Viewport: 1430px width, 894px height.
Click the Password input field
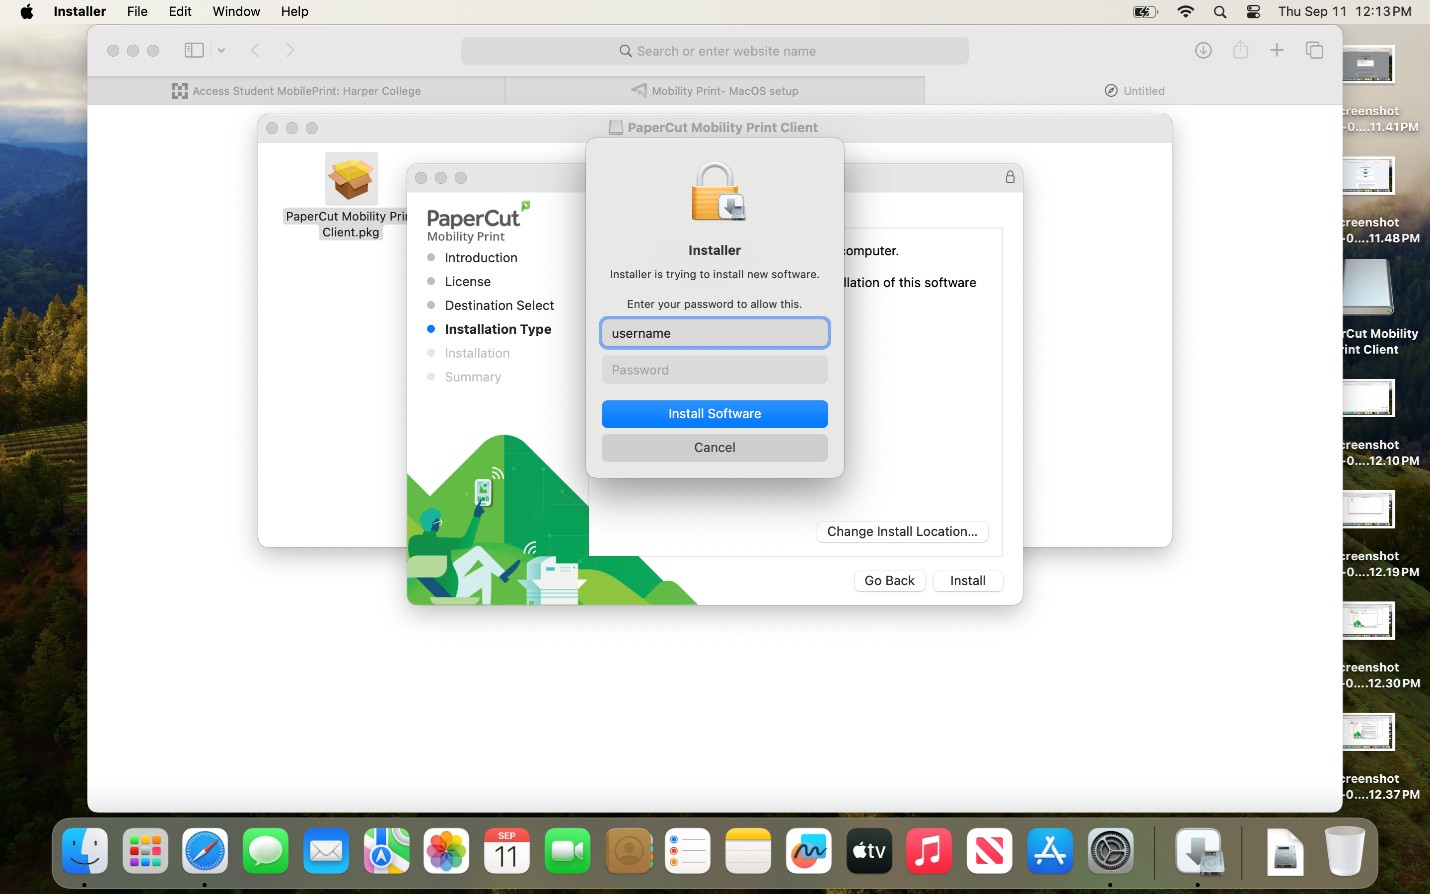(714, 369)
